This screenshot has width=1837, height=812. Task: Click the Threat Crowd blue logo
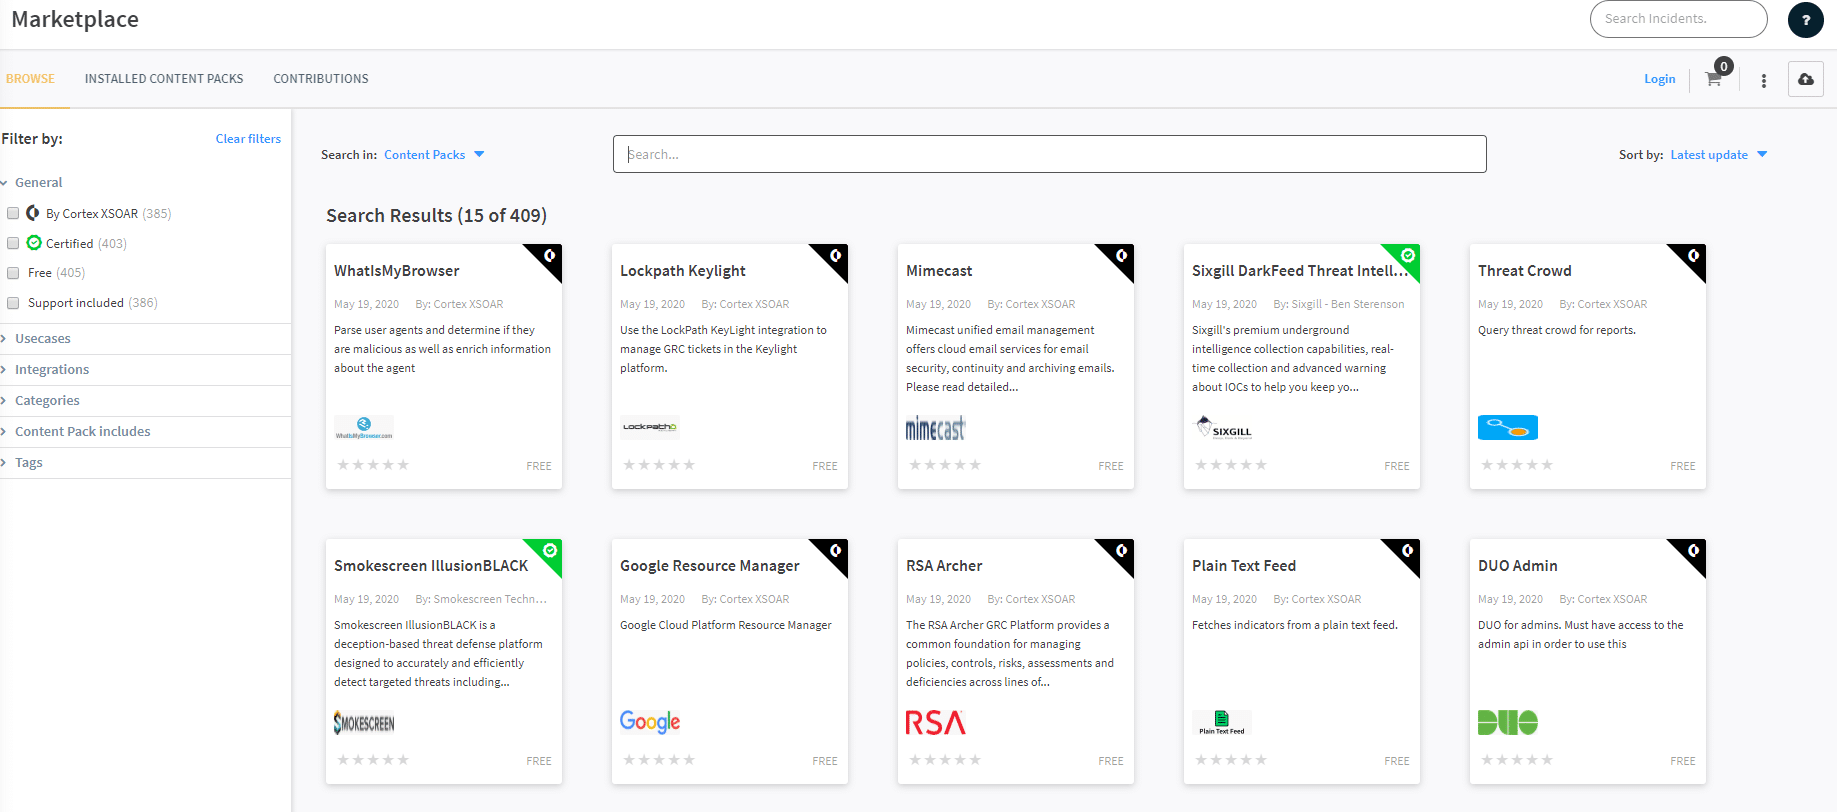click(1508, 428)
